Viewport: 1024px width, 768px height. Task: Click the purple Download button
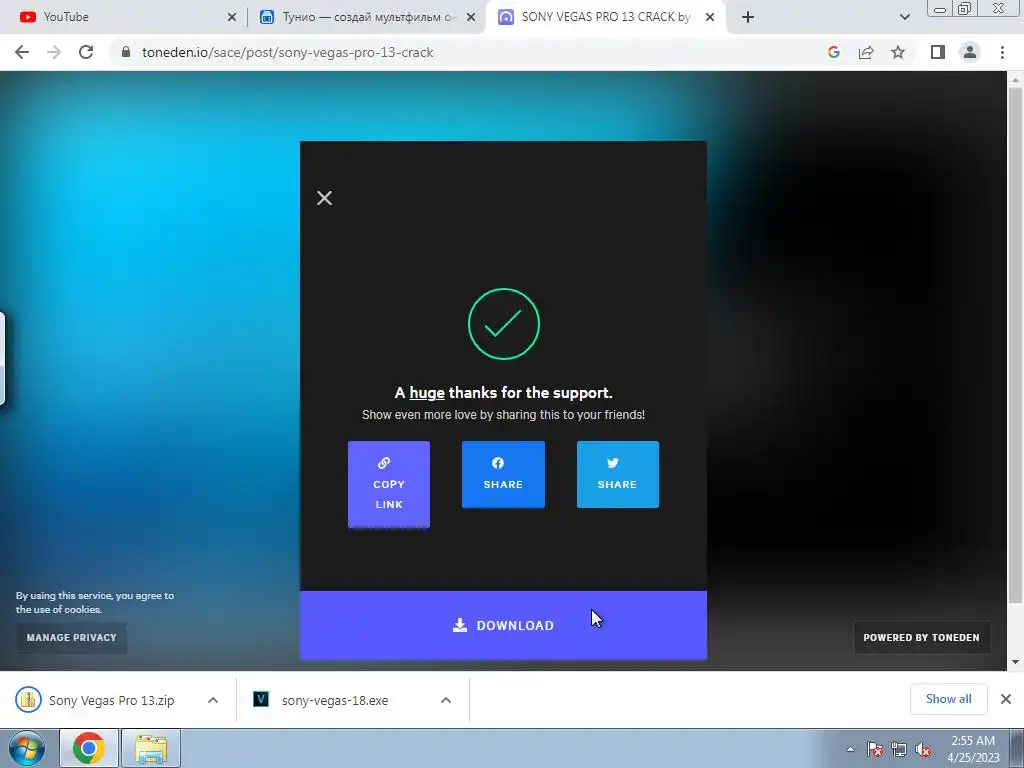point(503,625)
